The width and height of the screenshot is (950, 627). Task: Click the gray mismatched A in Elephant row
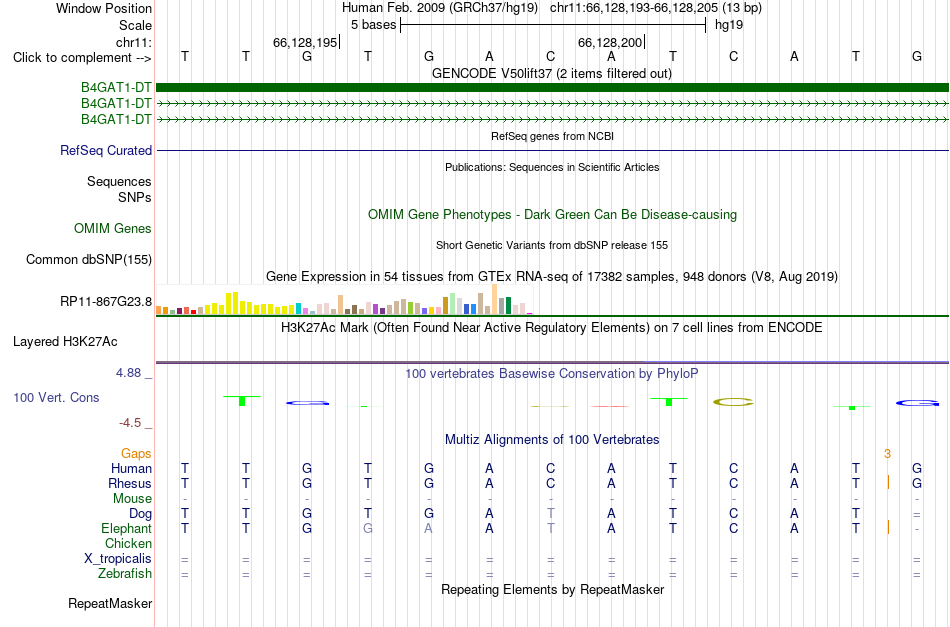pyautogui.click(x=428, y=528)
